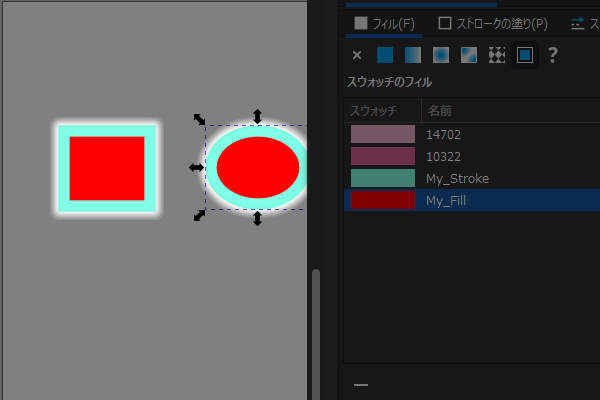Select the My_Stroke swatch name
Viewport: 600px width, 400px height.
pos(457,178)
